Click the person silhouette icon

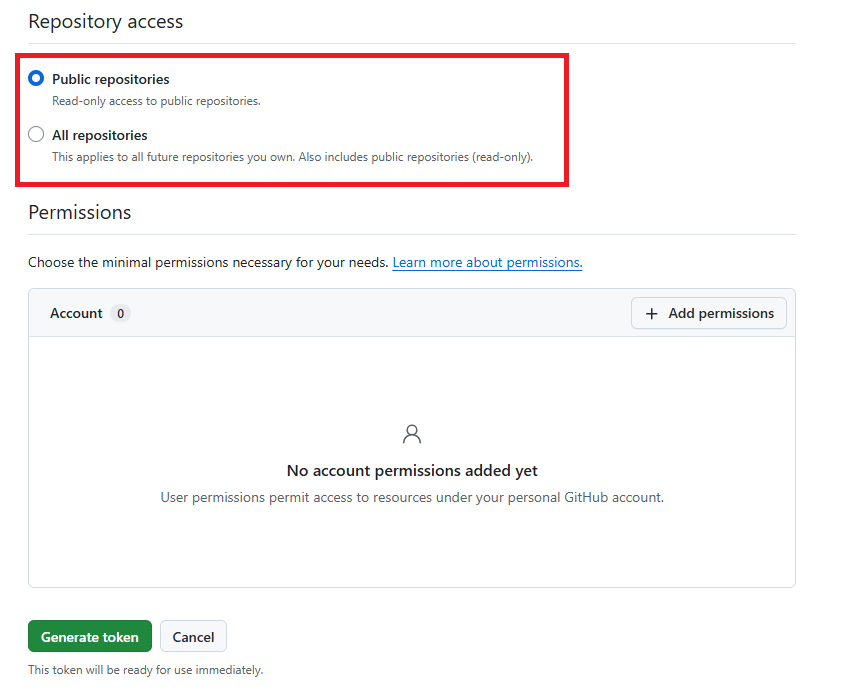tap(412, 434)
